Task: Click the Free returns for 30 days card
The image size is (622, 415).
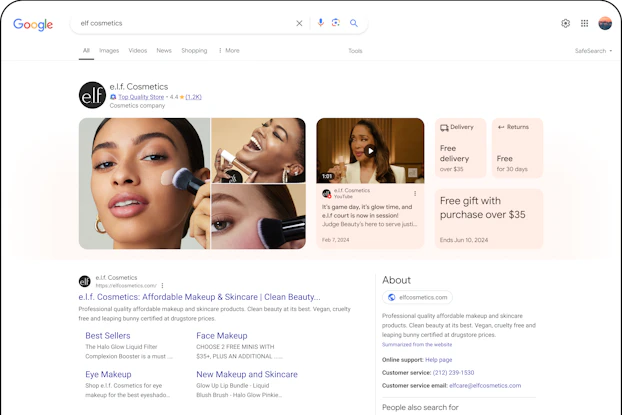Action: [x=517, y=148]
